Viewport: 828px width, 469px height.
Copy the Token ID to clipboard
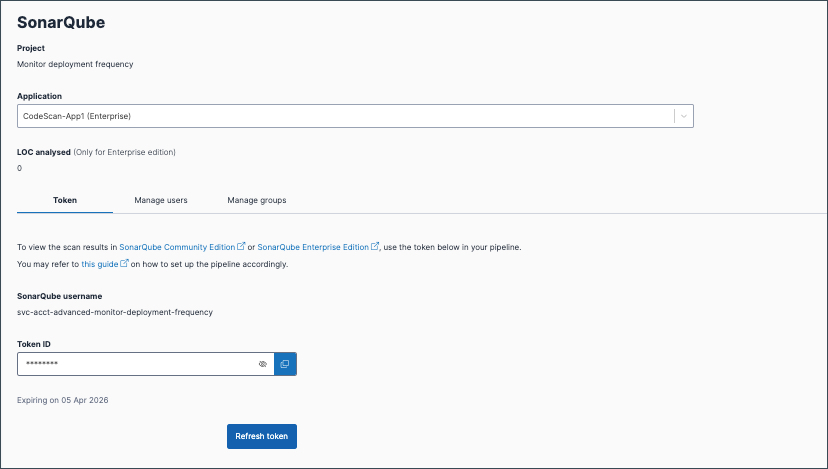click(x=285, y=364)
